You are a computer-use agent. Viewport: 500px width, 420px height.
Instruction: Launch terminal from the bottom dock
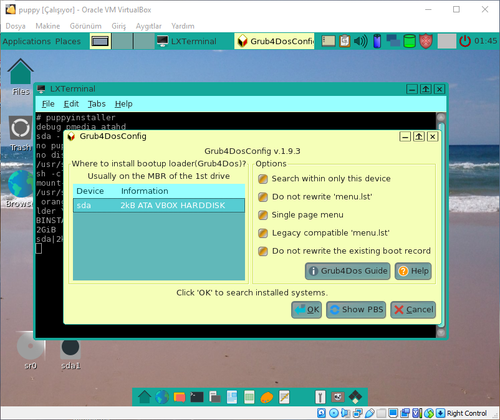pyautogui.click(x=197, y=397)
